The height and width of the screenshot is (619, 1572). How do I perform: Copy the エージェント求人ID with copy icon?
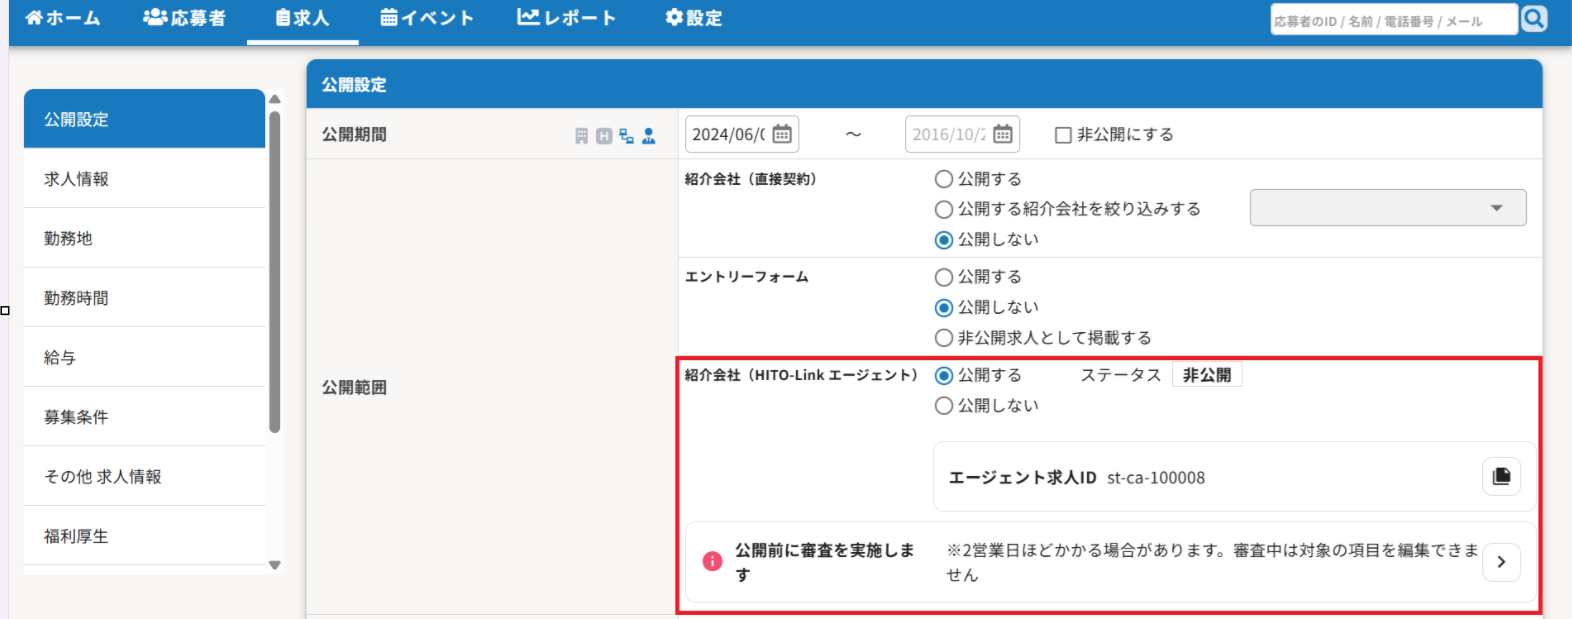click(1501, 477)
